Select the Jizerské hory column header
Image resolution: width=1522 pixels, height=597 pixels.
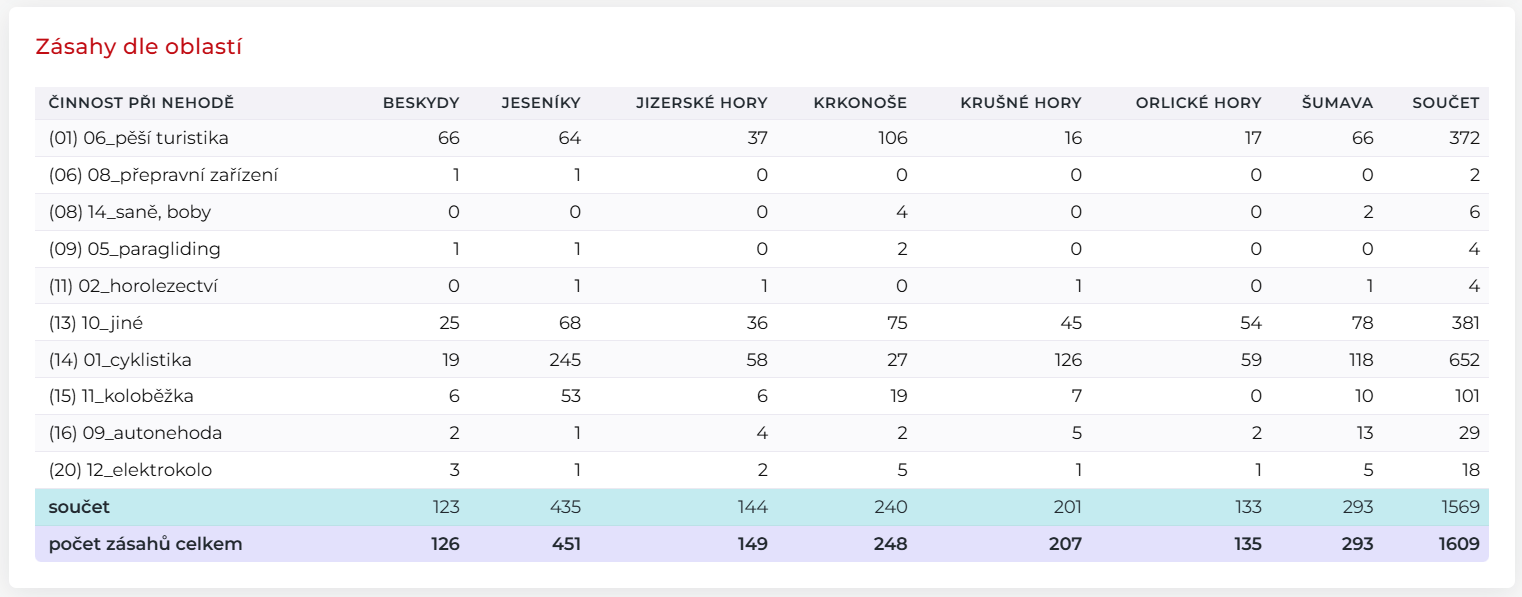tap(701, 103)
